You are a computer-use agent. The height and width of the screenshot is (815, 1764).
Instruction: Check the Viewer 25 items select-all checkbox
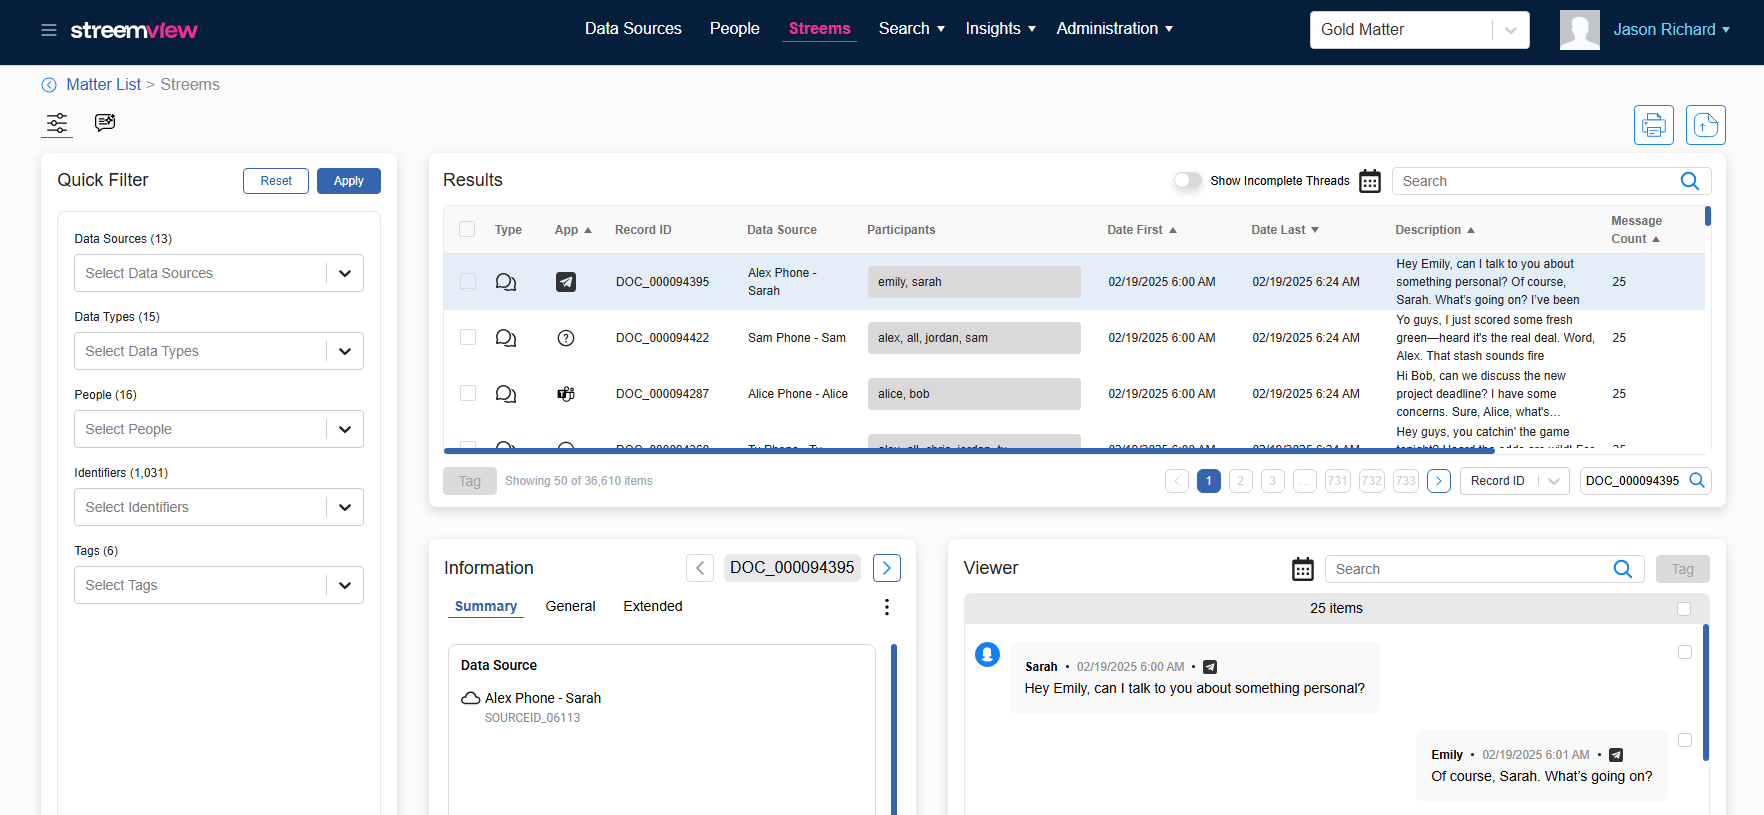click(x=1684, y=609)
